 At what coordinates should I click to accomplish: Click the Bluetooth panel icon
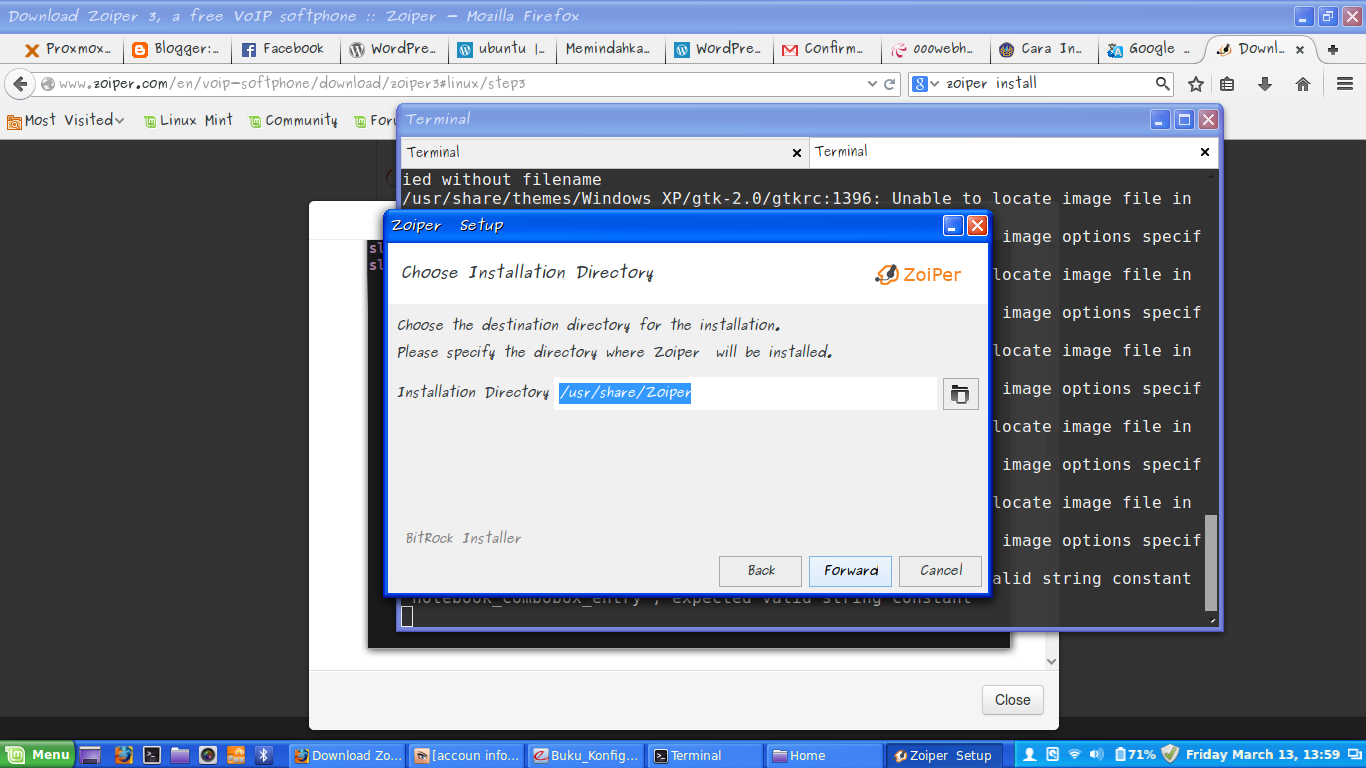click(x=264, y=755)
